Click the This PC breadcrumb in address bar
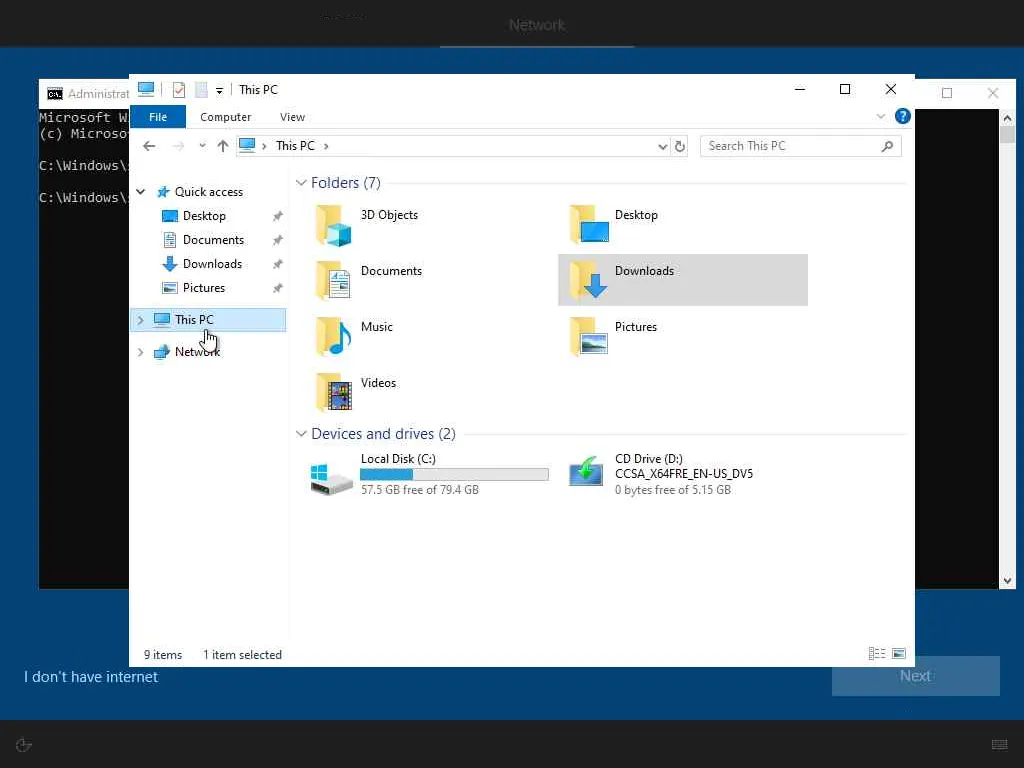This screenshot has width=1024, height=768. 295,146
